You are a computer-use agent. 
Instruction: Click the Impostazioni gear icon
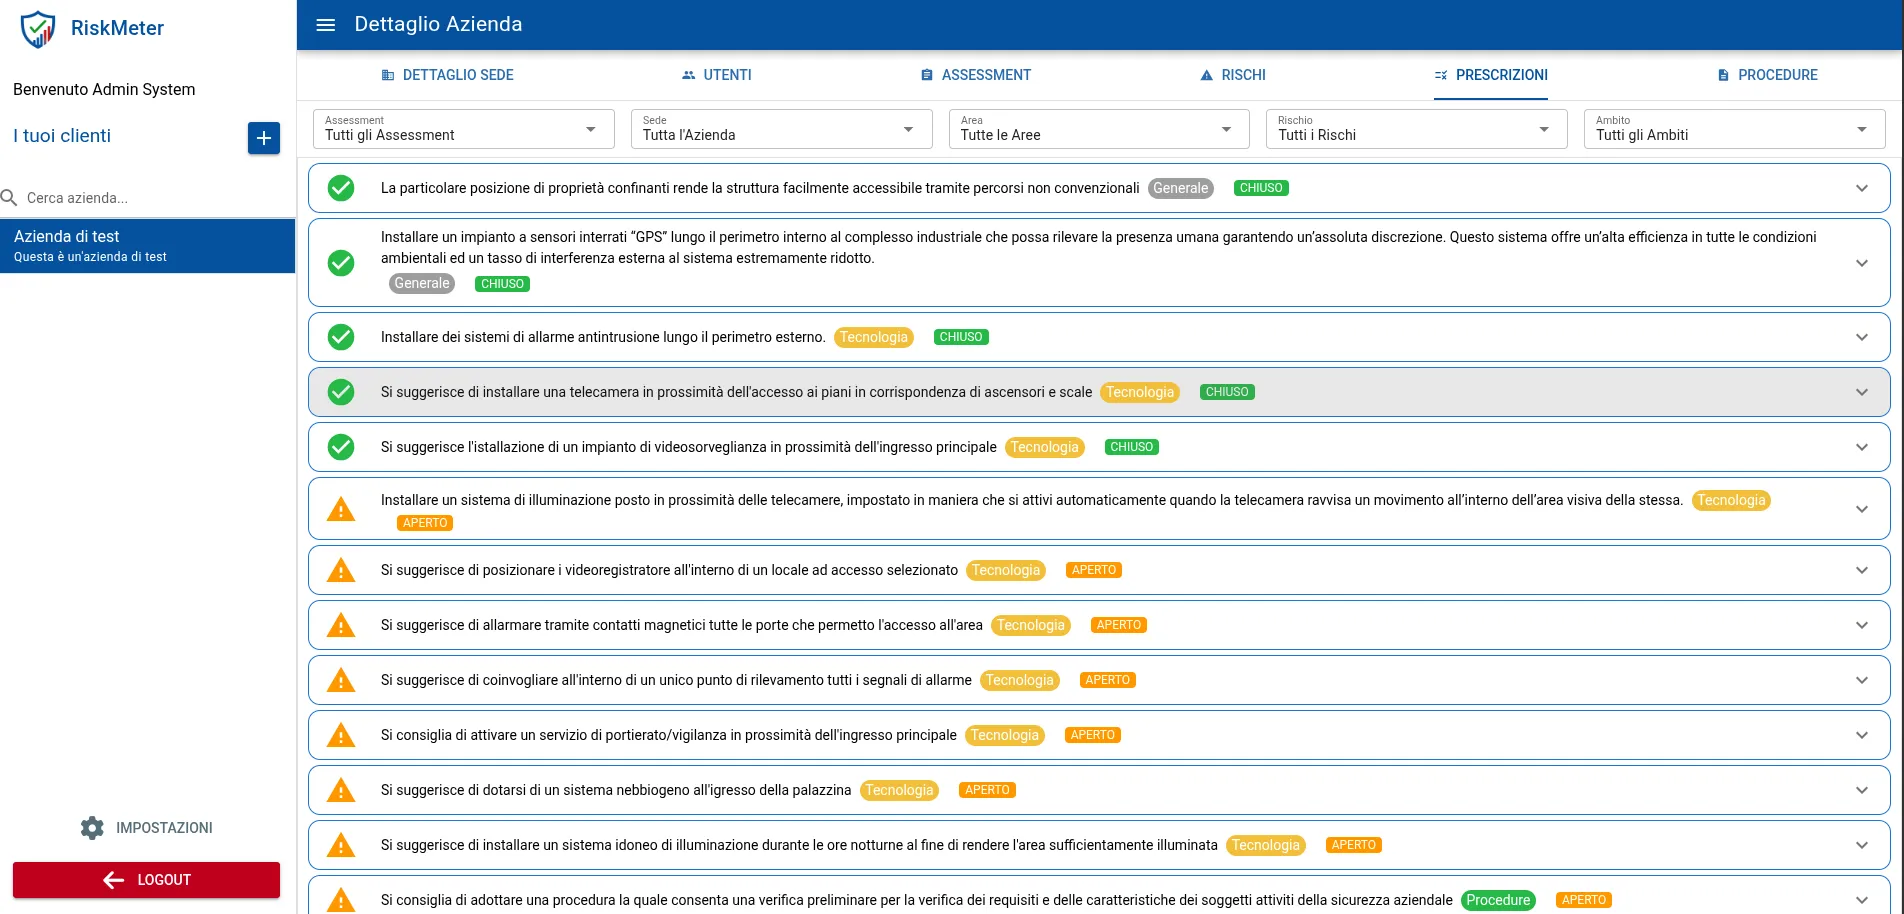[92, 828]
